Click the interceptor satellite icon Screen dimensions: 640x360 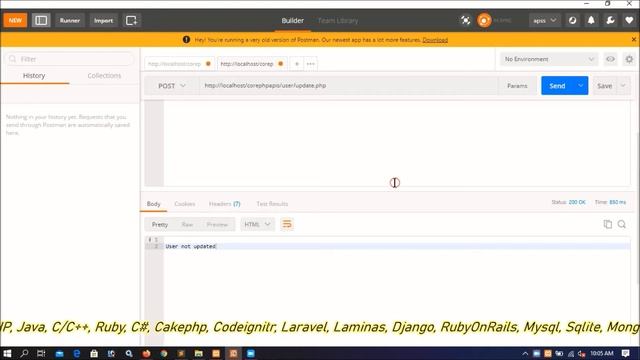click(465, 20)
